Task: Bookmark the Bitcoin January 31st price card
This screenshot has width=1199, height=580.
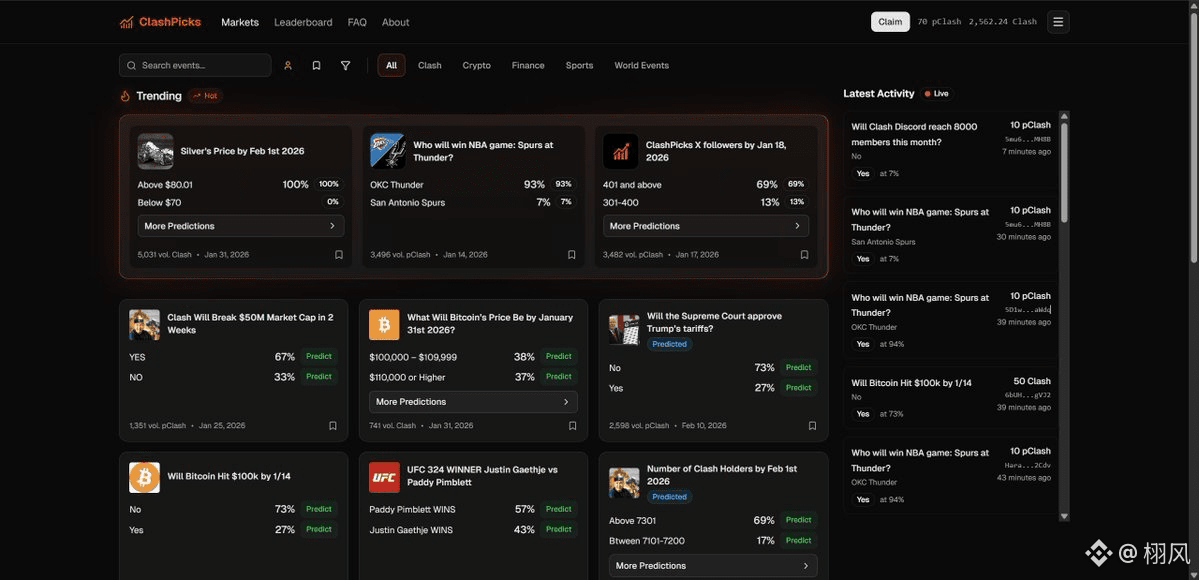Action: pos(573,425)
